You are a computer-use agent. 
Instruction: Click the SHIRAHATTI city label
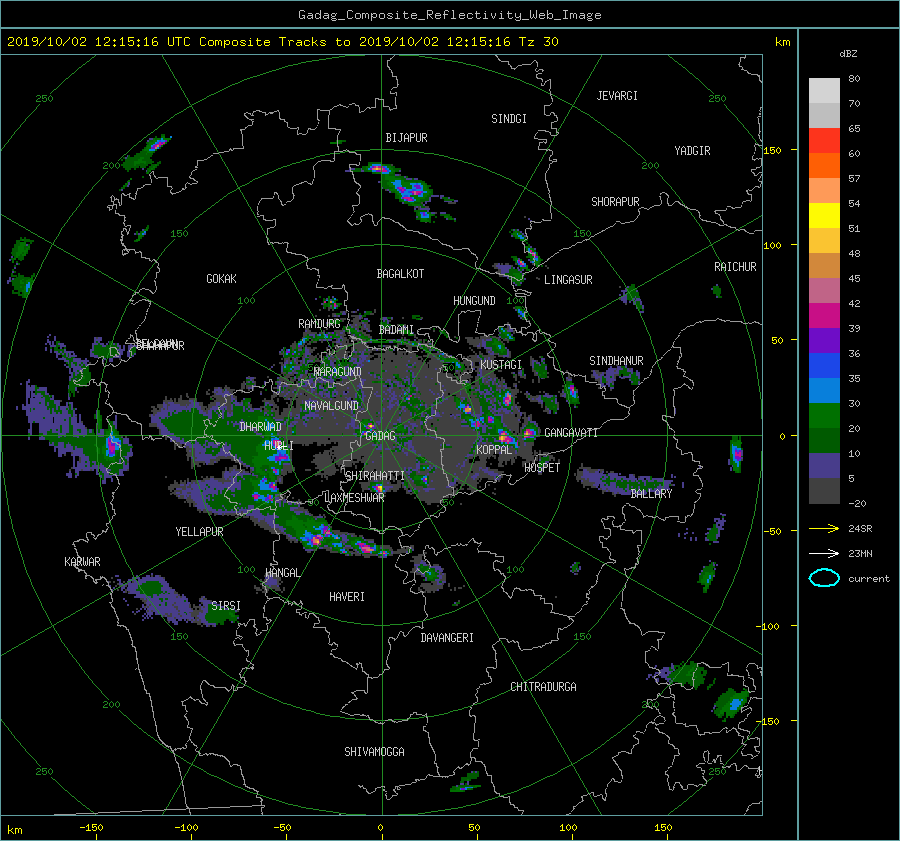point(375,476)
